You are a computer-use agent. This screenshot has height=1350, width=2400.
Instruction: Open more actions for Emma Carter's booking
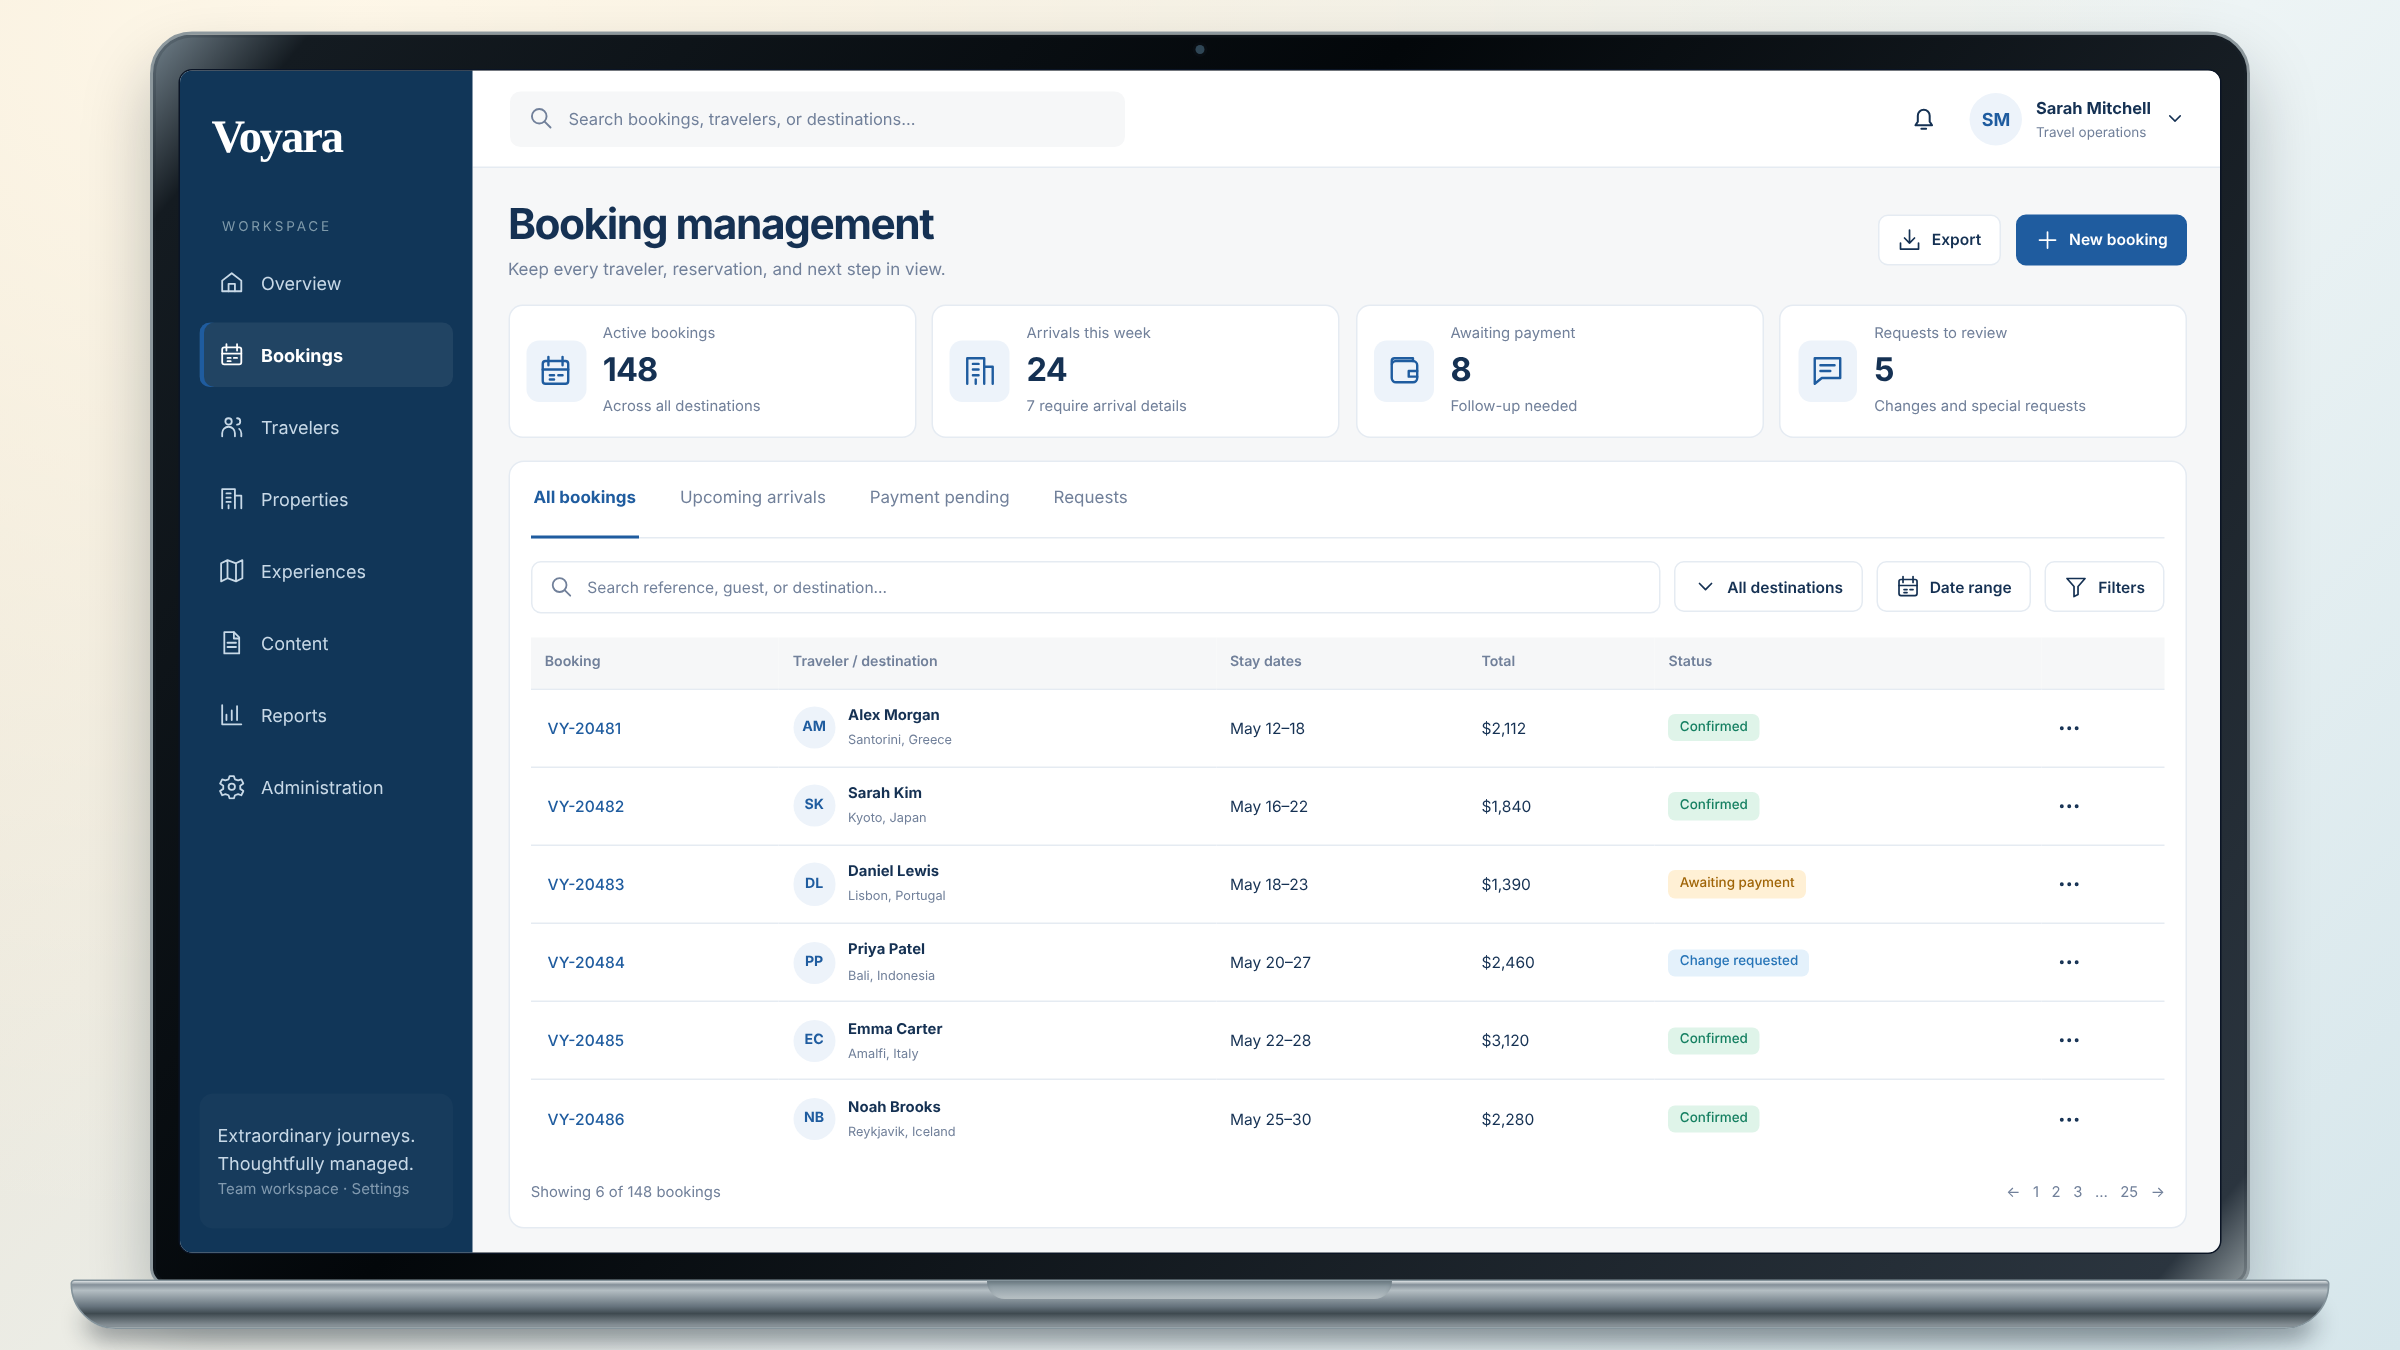click(x=2069, y=1040)
